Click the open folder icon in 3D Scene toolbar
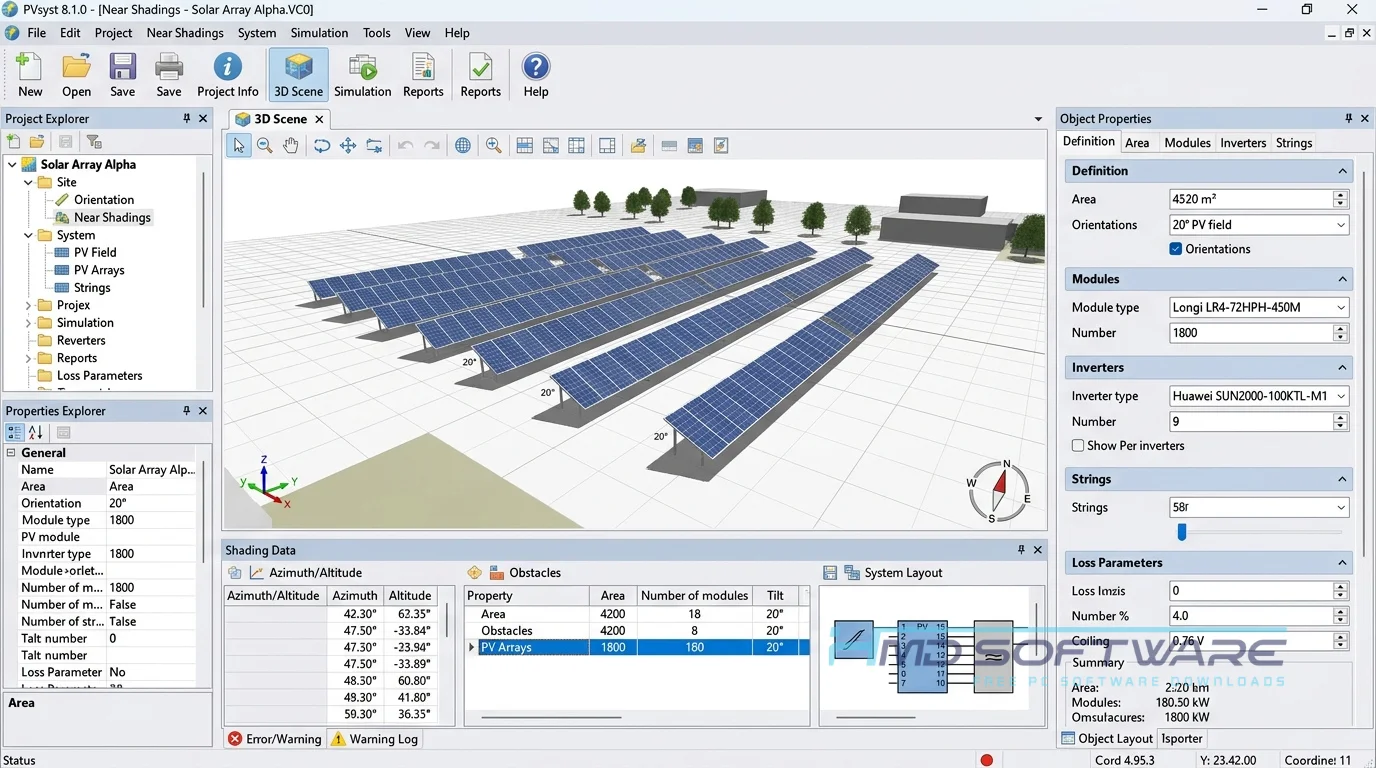Image resolution: width=1376 pixels, height=768 pixels. pos(638,145)
